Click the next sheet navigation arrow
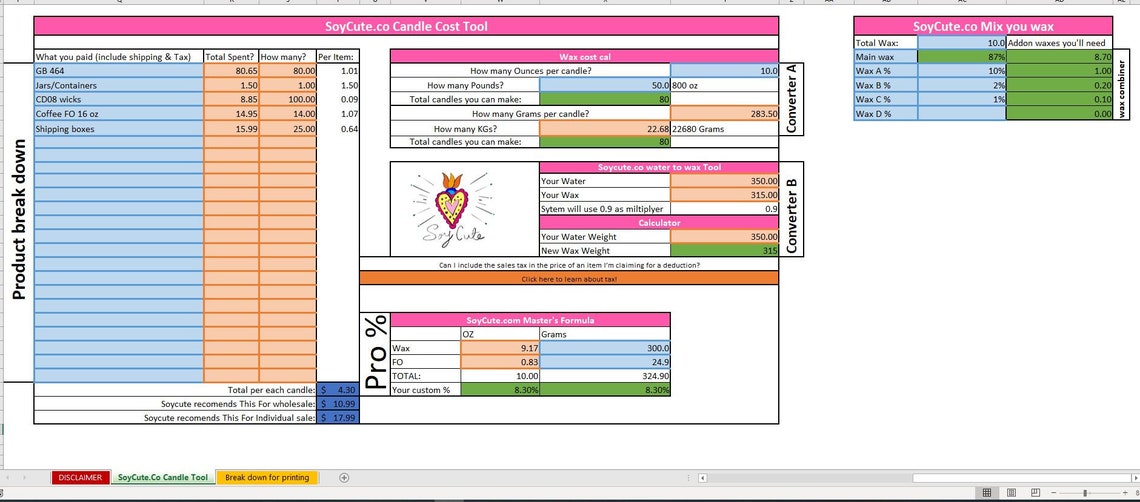1140x502 pixels. (25, 478)
